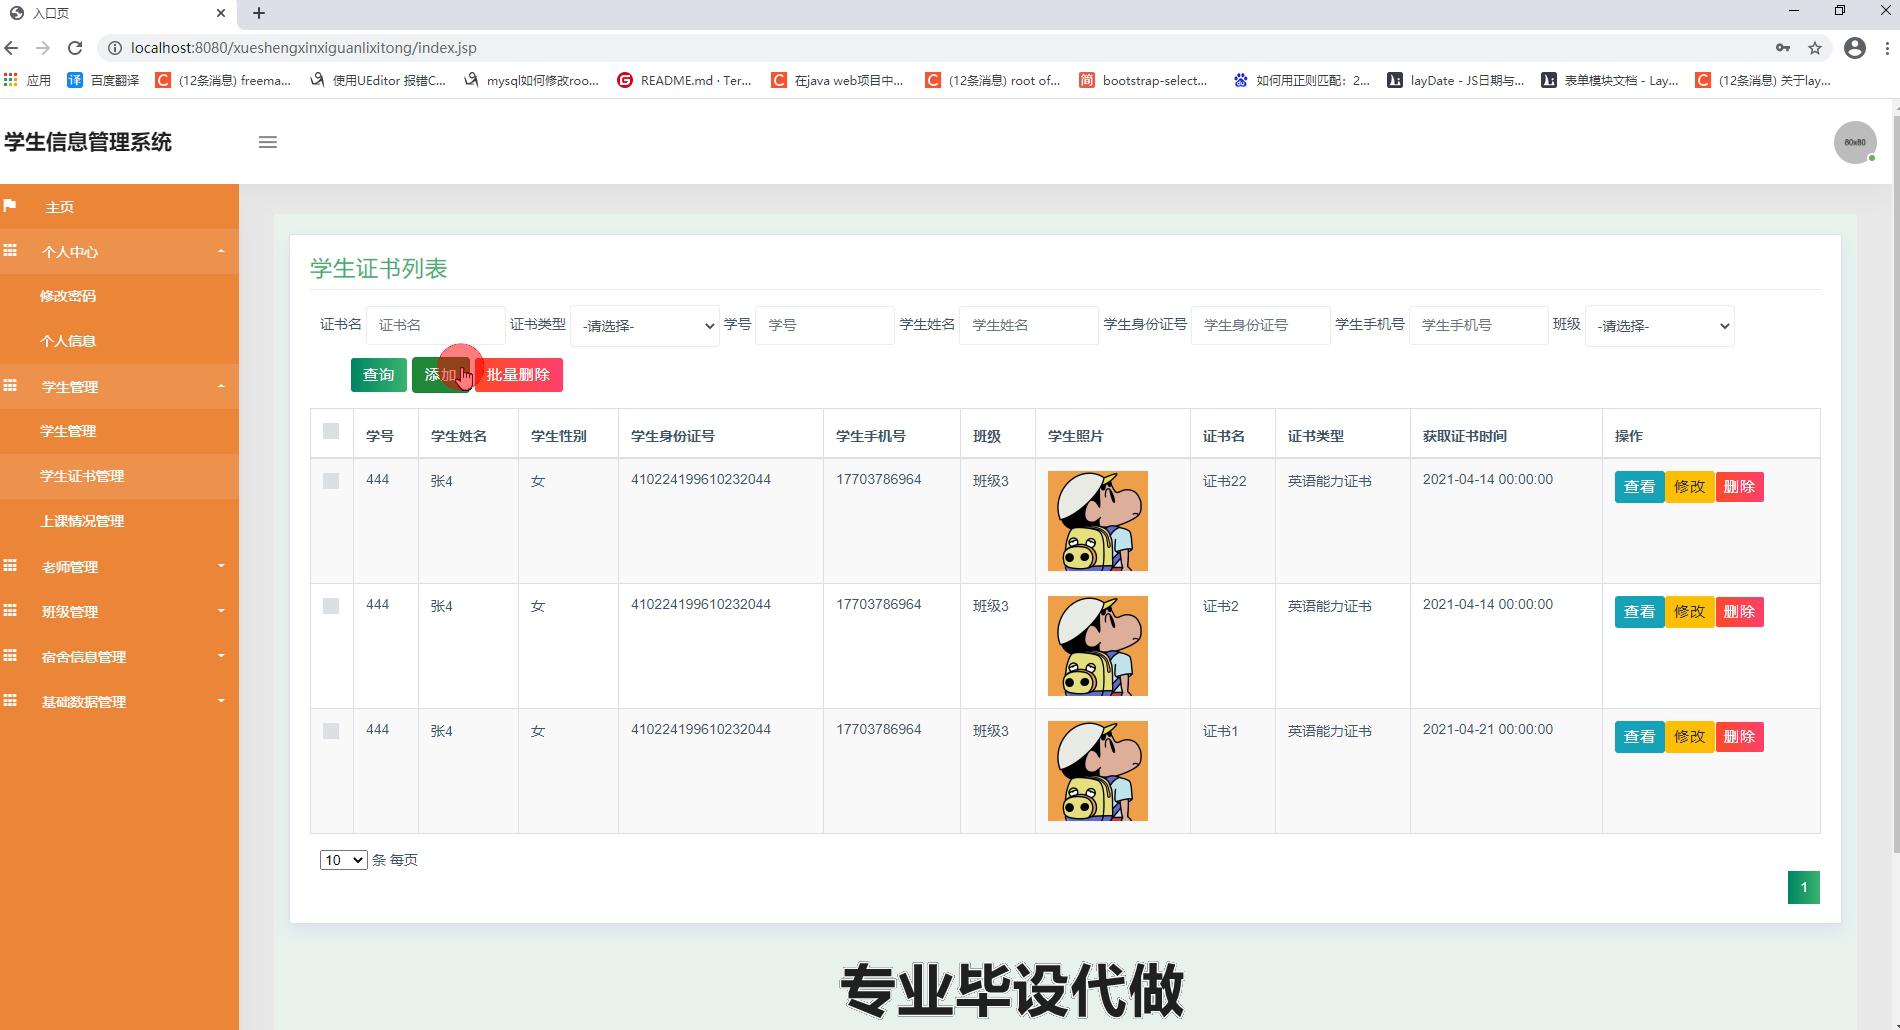Image resolution: width=1900 pixels, height=1030 pixels.
Task: Open 百度翻译 bookmark
Action: pyautogui.click(x=103, y=80)
